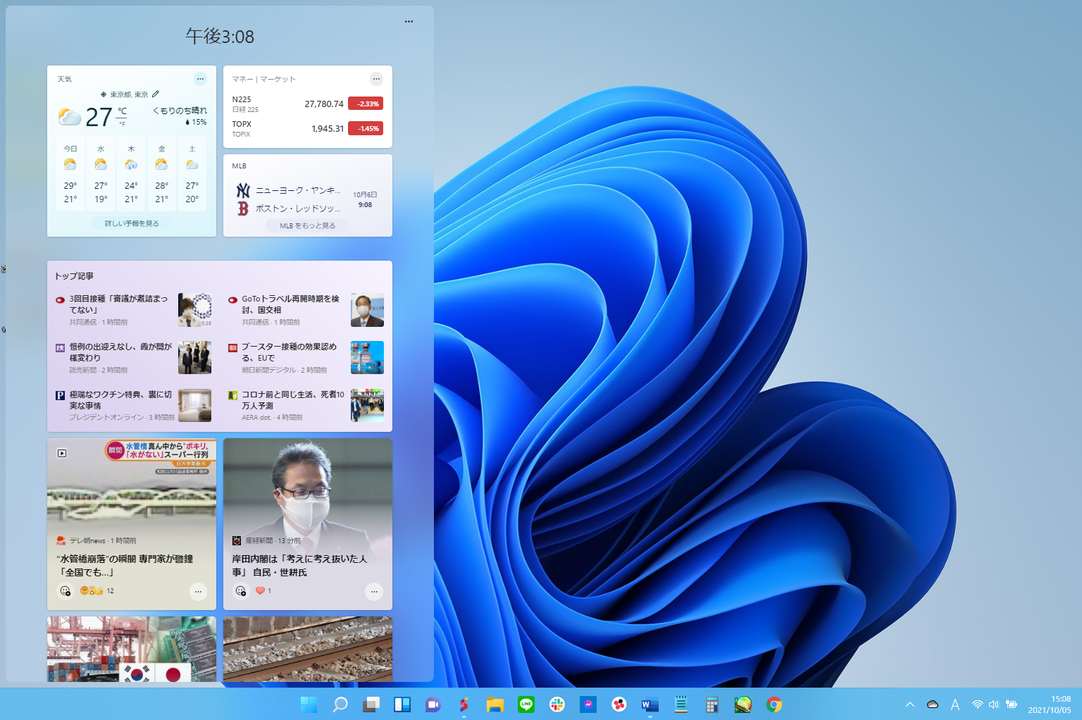Edit the weather location 東京都, 東京
1082x720 pixels.
(156, 94)
